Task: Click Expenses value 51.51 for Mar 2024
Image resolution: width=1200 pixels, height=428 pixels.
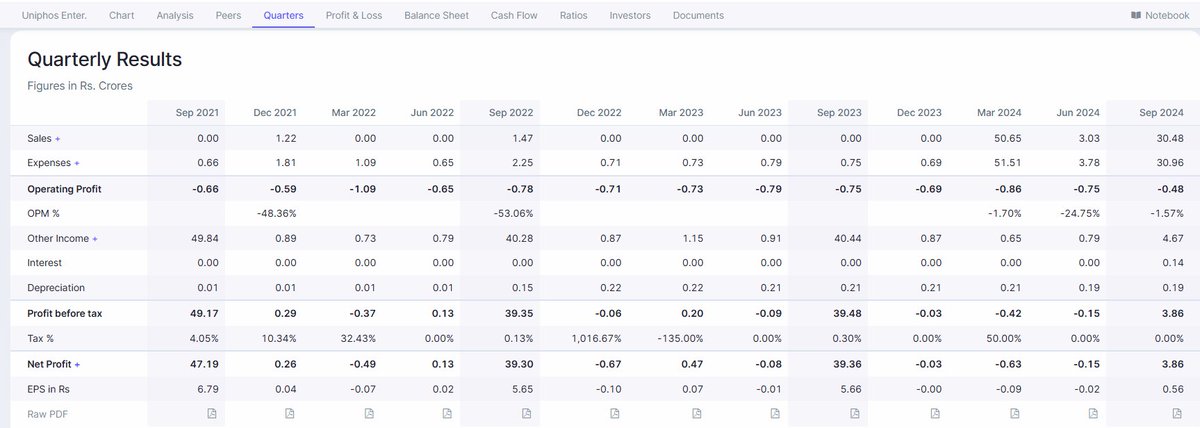Action: pyautogui.click(x=1008, y=163)
